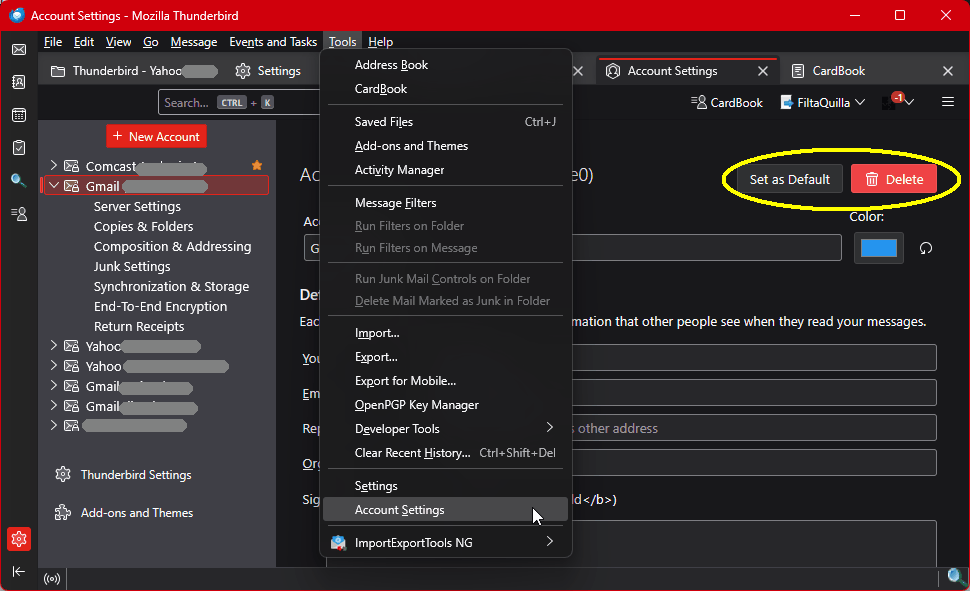The height and width of the screenshot is (591, 970).
Task: Reset the account color with circular arrow
Action: click(925, 248)
